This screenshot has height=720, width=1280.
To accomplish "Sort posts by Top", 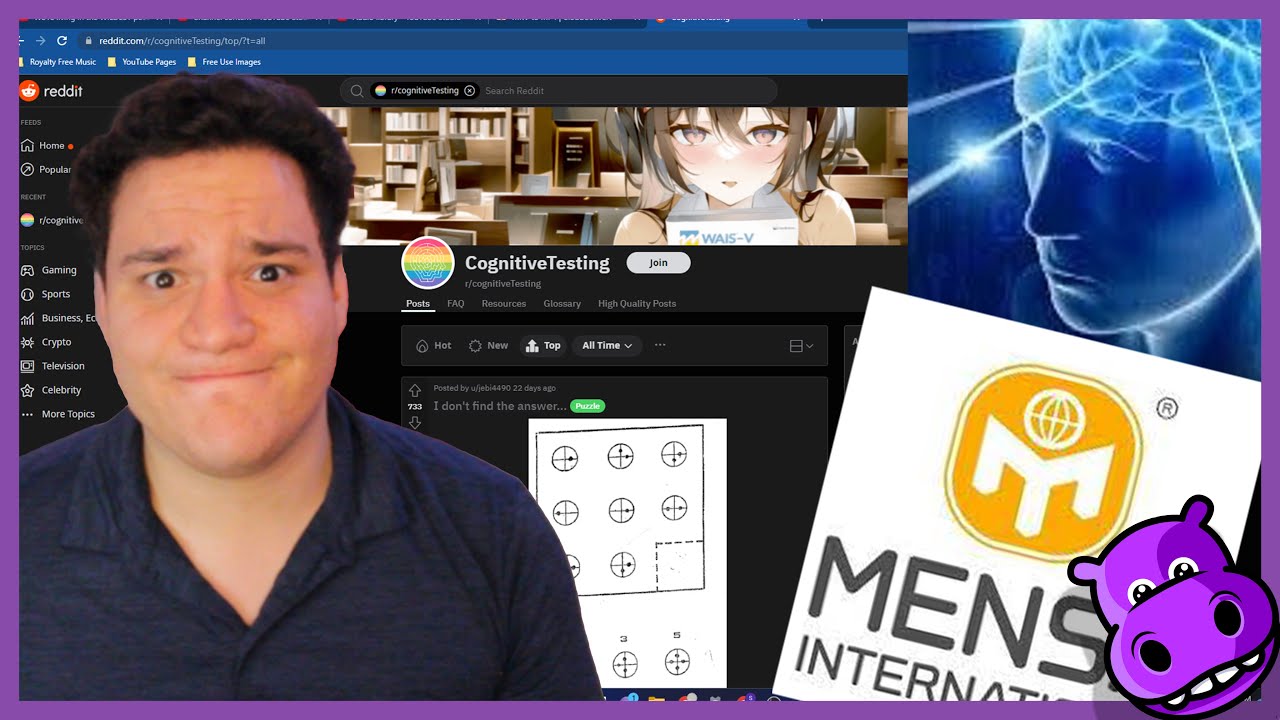I will click(x=543, y=345).
